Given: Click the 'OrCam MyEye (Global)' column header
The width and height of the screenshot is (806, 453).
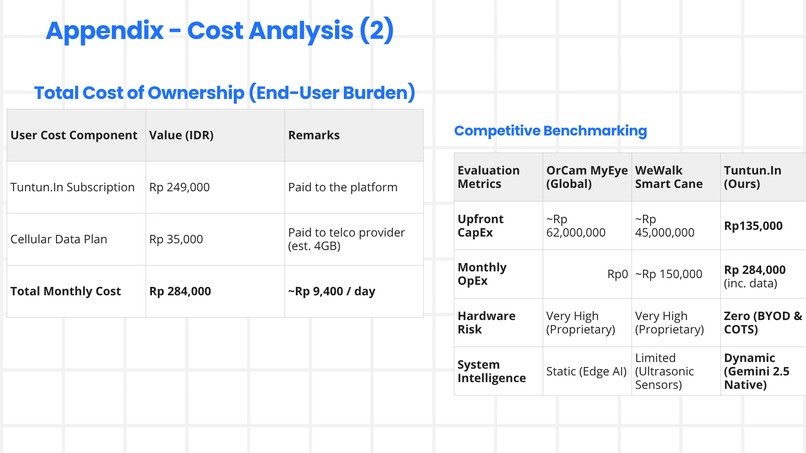Looking at the screenshot, I should 587,177.
